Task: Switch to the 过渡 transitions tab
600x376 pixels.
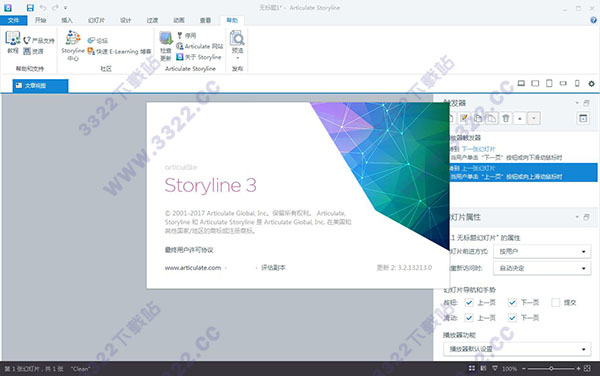Action: point(152,20)
